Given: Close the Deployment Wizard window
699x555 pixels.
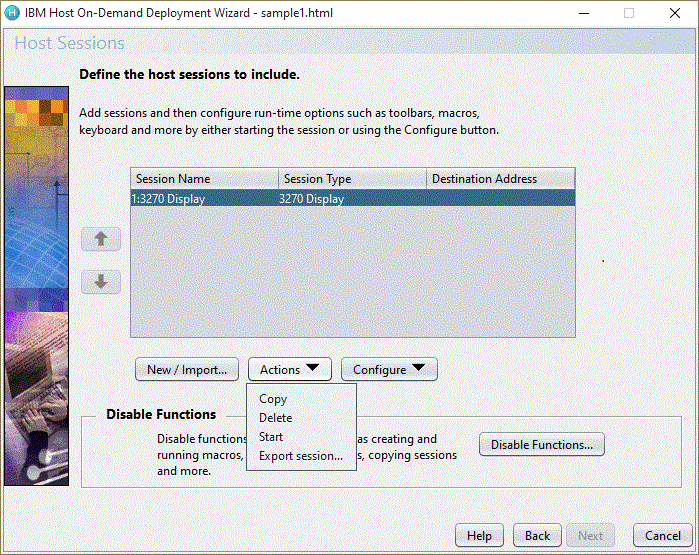Looking at the screenshot, I should 675,13.
